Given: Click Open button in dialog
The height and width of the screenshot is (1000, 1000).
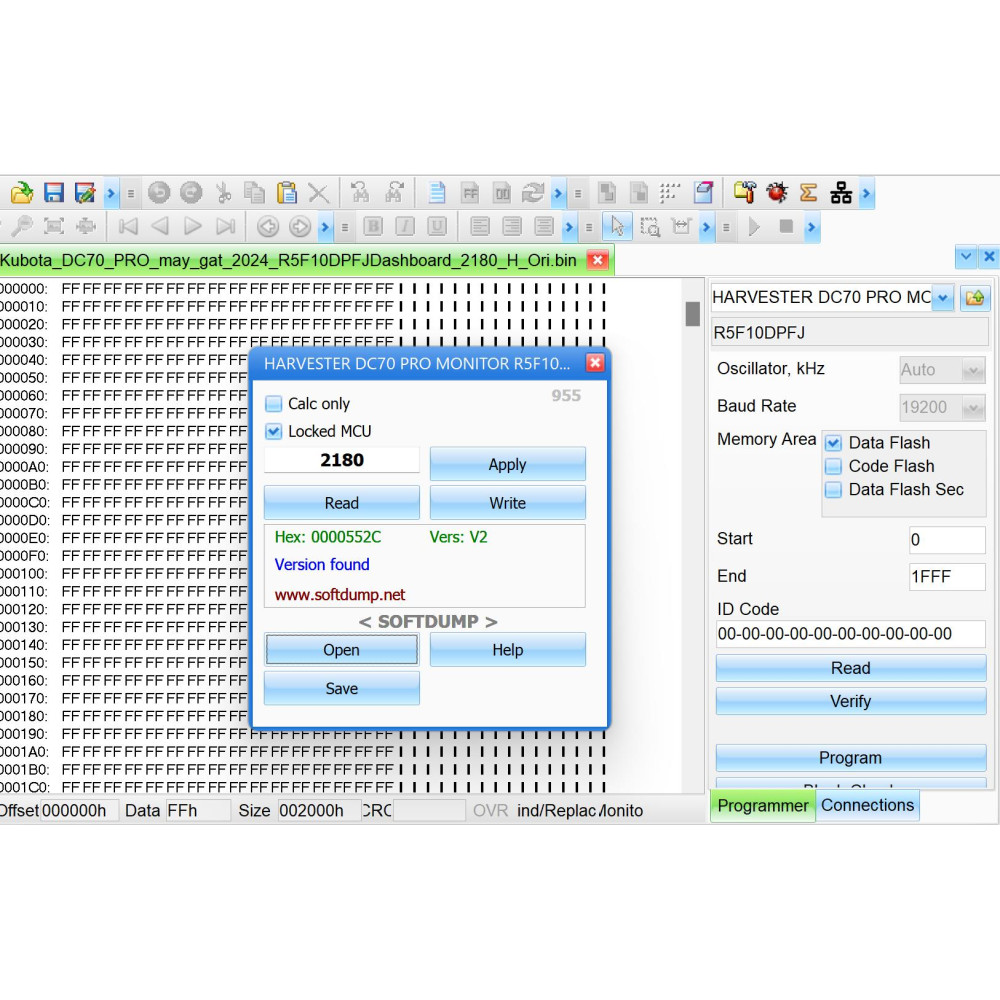Looking at the screenshot, I should [x=342, y=650].
